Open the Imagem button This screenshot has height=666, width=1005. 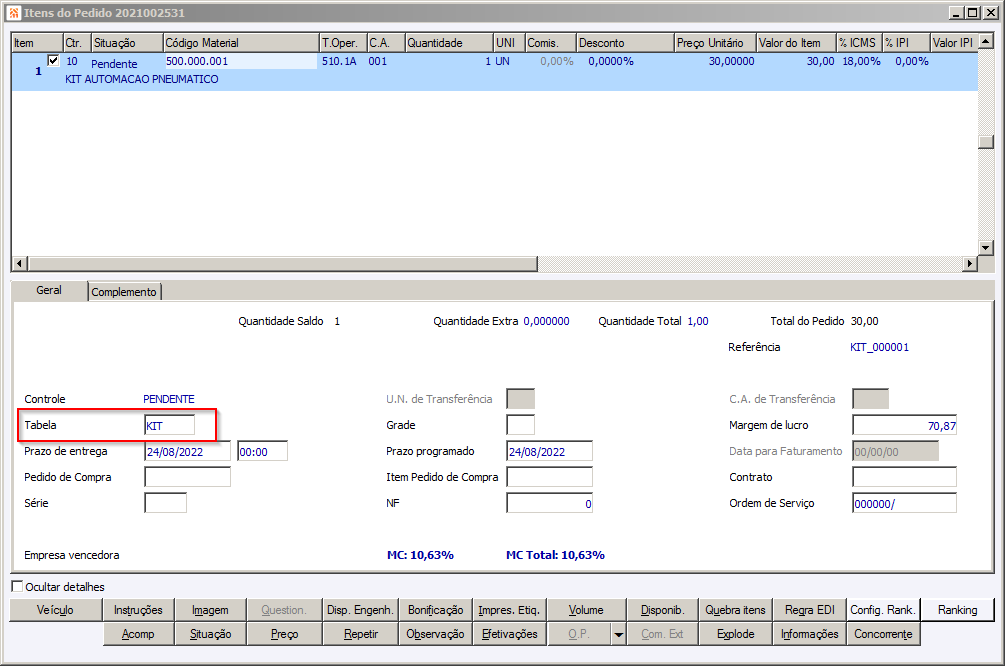pyautogui.click(x=210, y=610)
